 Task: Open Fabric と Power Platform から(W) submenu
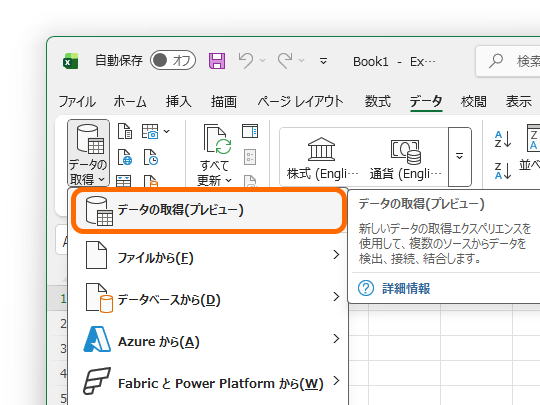click(x=208, y=381)
